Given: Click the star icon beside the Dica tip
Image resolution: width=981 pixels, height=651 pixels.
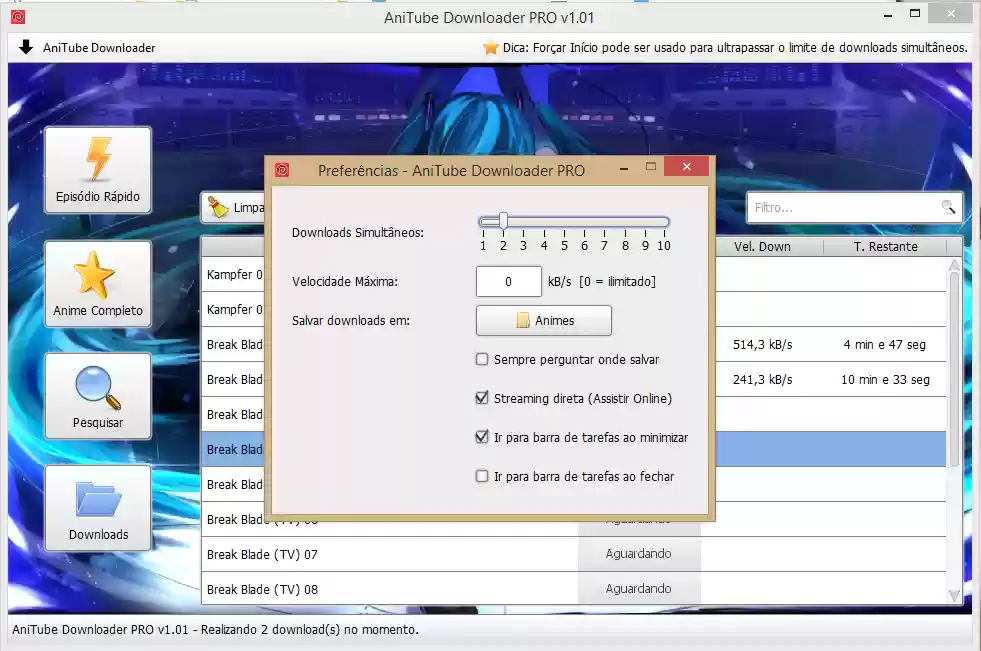Looking at the screenshot, I should click(x=490, y=47).
